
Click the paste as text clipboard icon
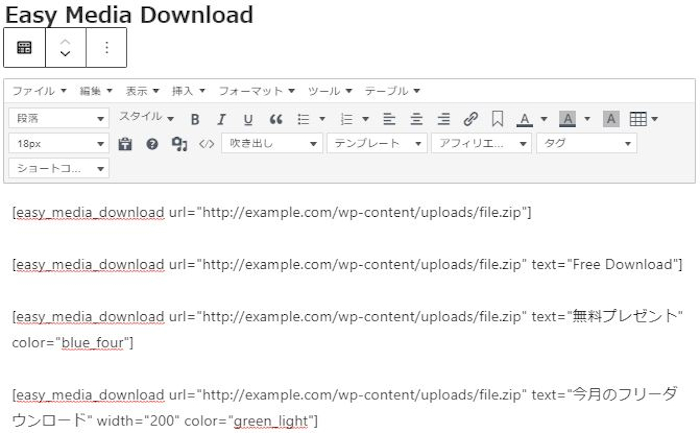tap(125, 144)
